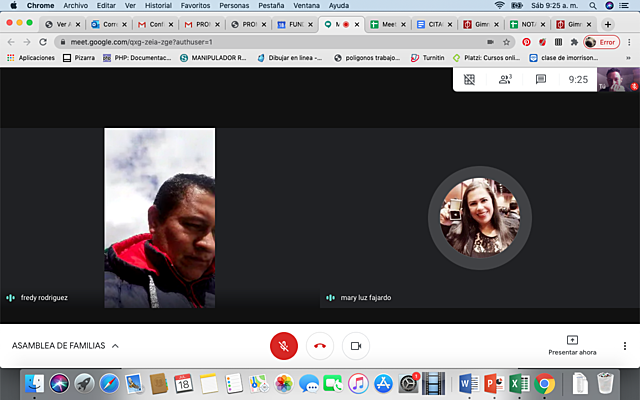
Task: Open Photos from the Dock
Action: pos(284,383)
